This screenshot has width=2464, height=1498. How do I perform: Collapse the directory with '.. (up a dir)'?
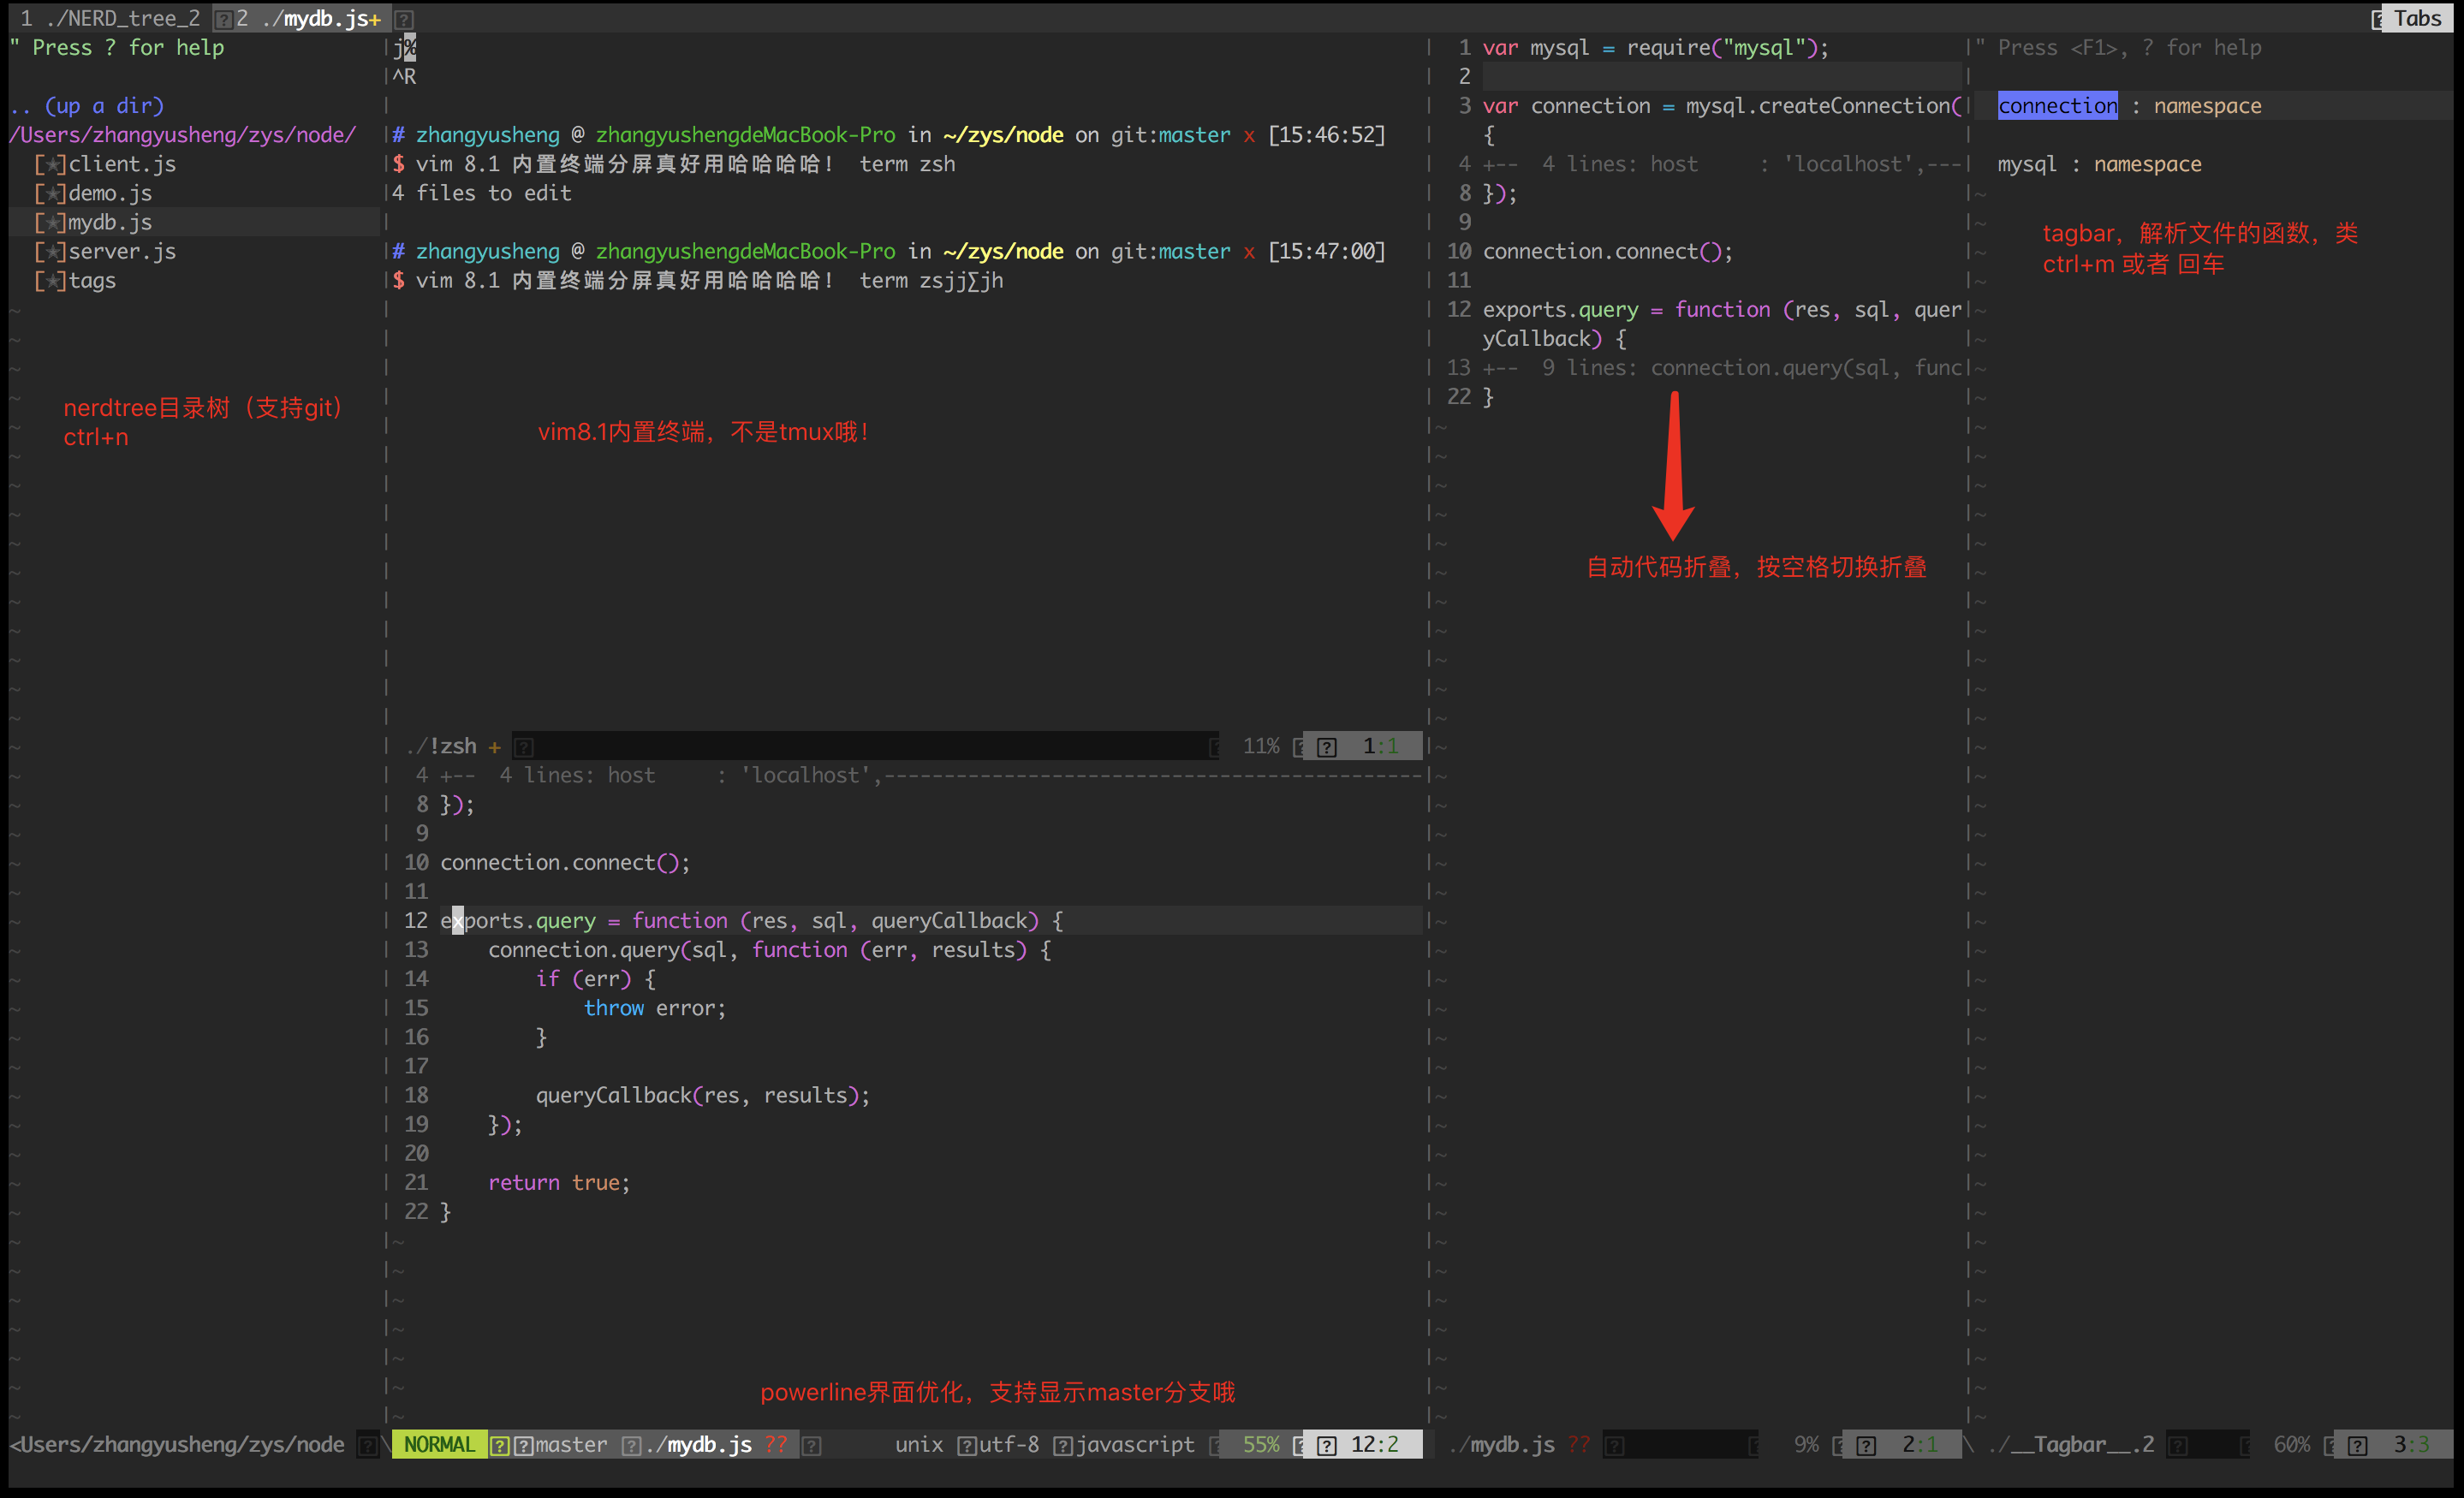click(x=86, y=105)
